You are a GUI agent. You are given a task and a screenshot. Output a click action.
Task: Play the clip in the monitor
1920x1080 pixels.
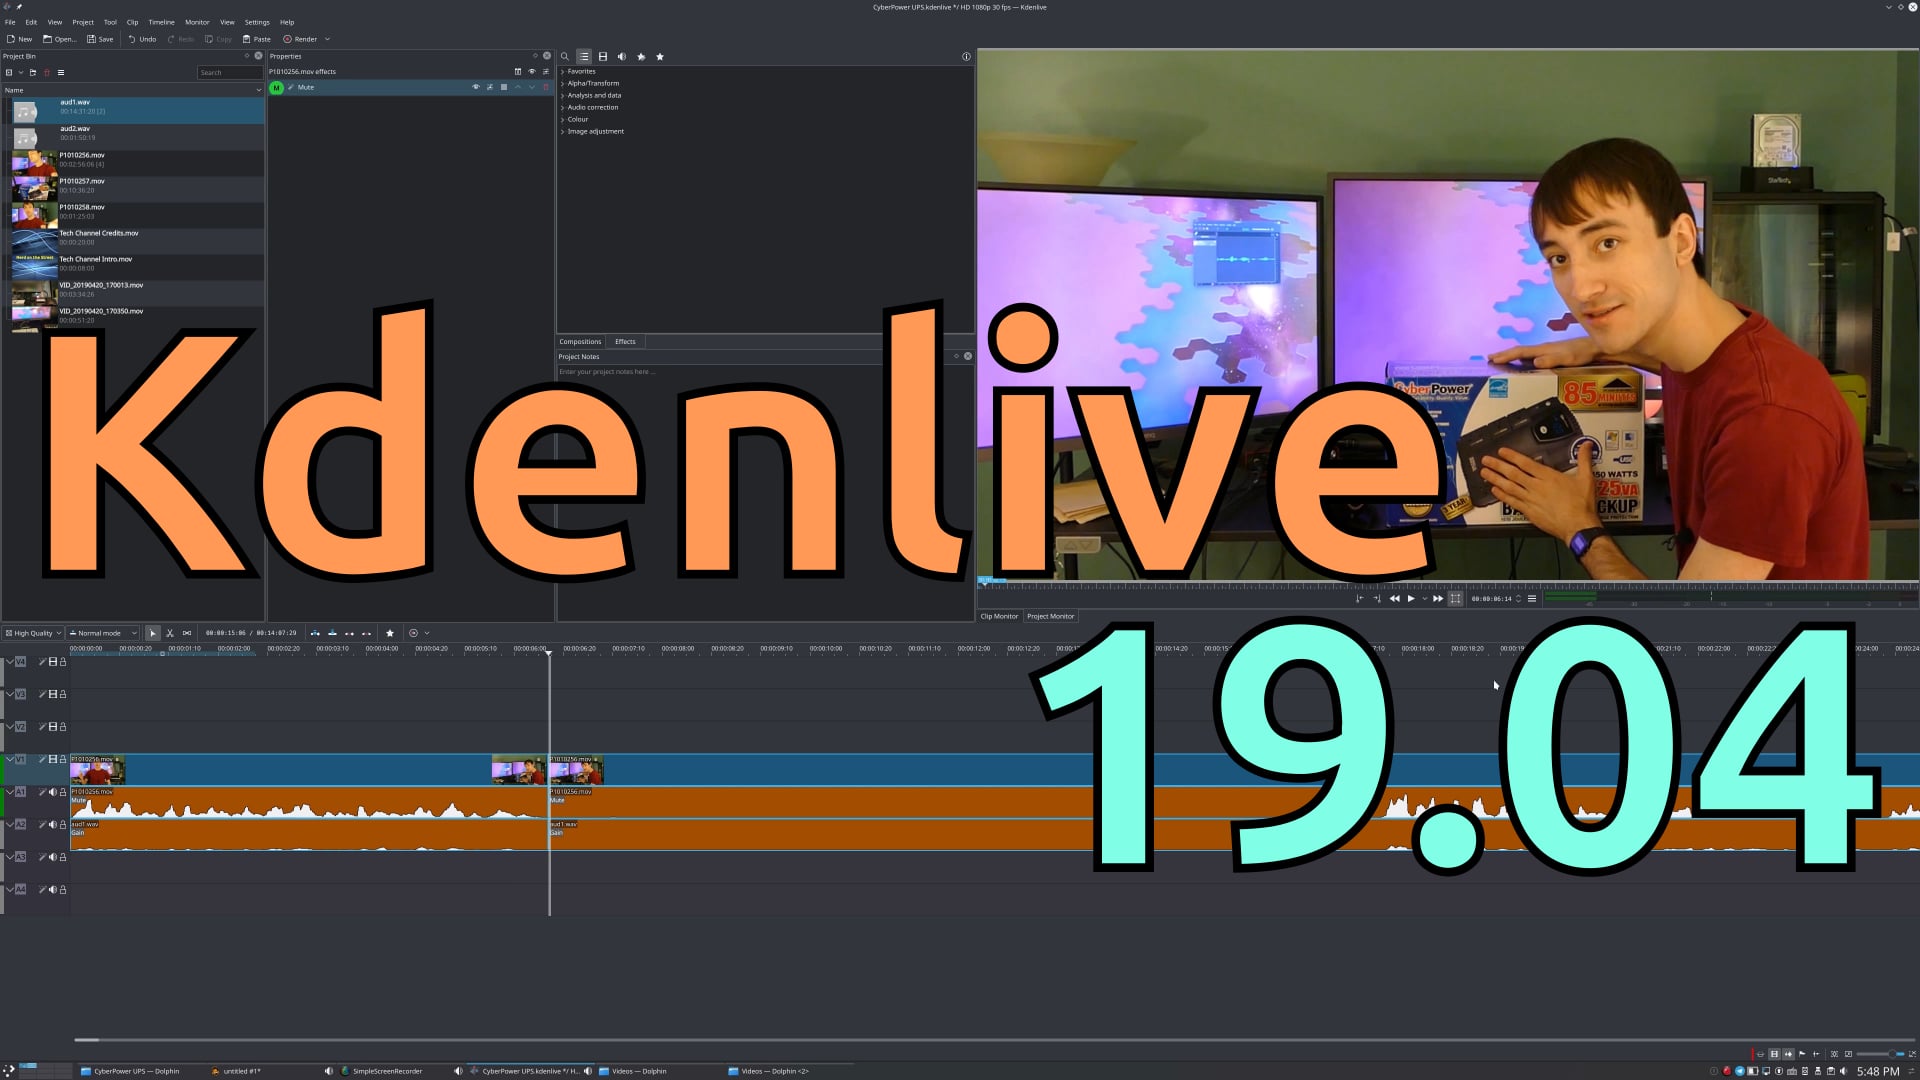pos(1411,599)
